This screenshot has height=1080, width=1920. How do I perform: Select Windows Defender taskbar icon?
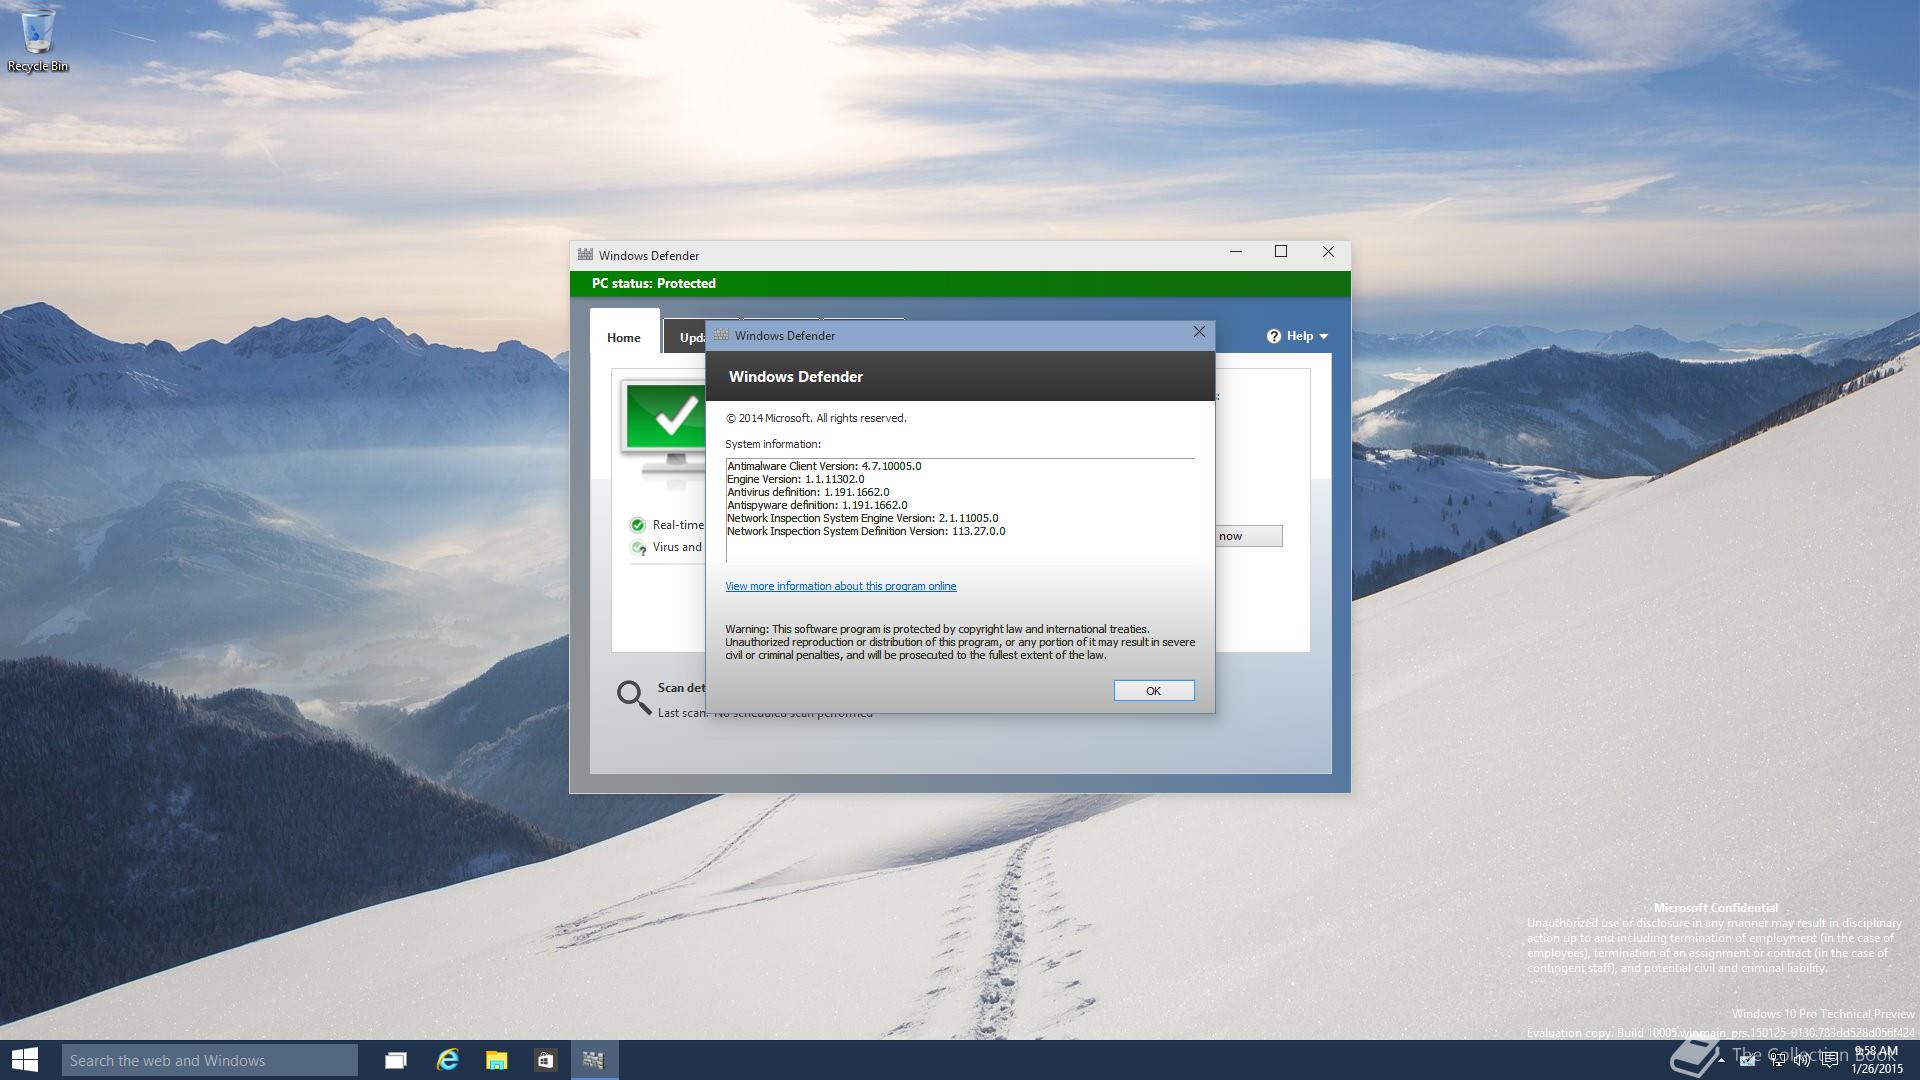point(594,1060)
